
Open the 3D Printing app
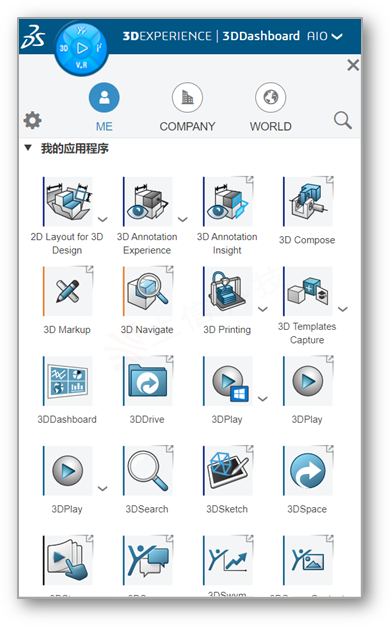227,291
